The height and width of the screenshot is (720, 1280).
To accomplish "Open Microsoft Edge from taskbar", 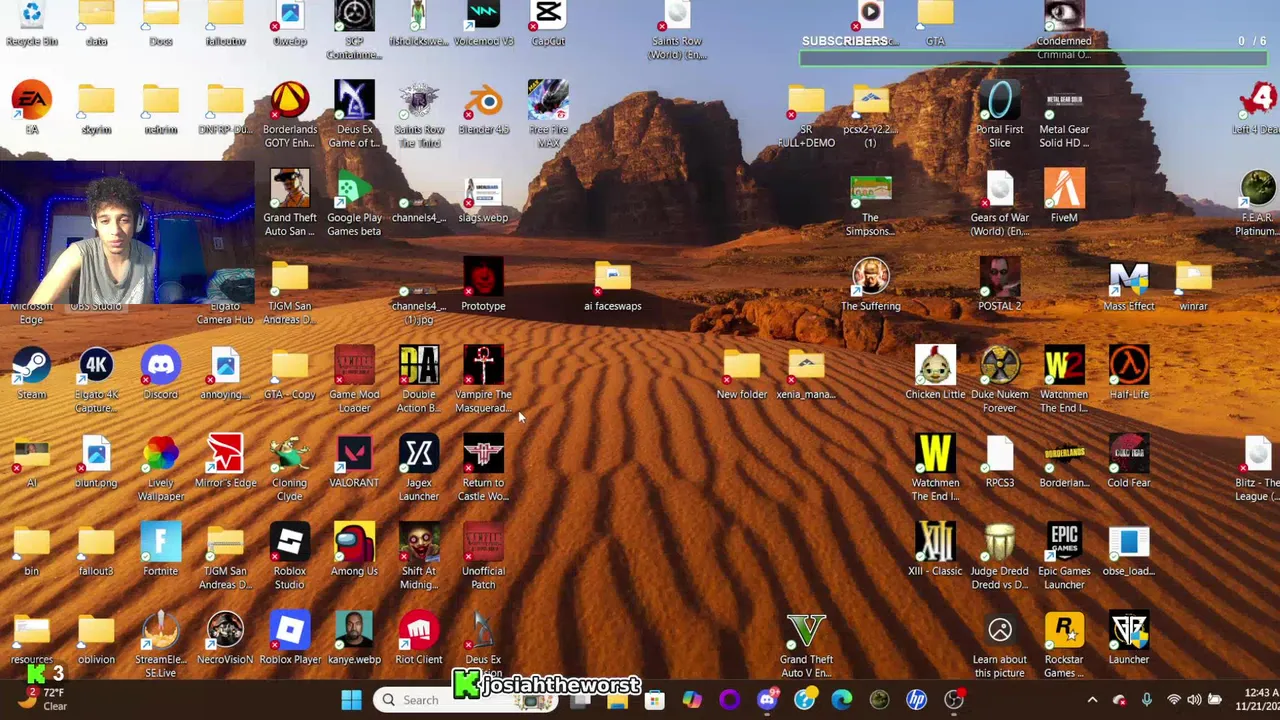I will click(x=841, y=700).
